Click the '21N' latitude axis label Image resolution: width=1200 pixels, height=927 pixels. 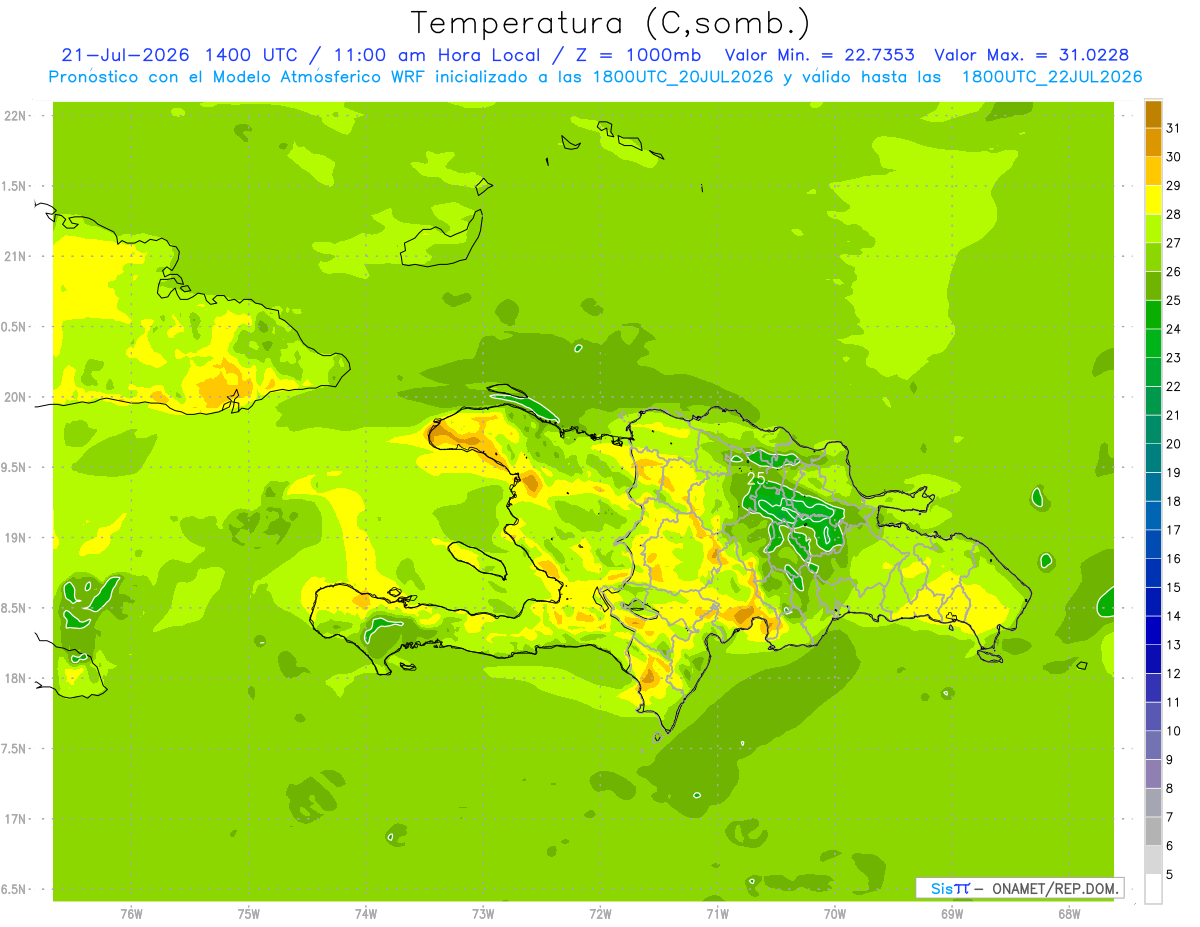point(15,256)
